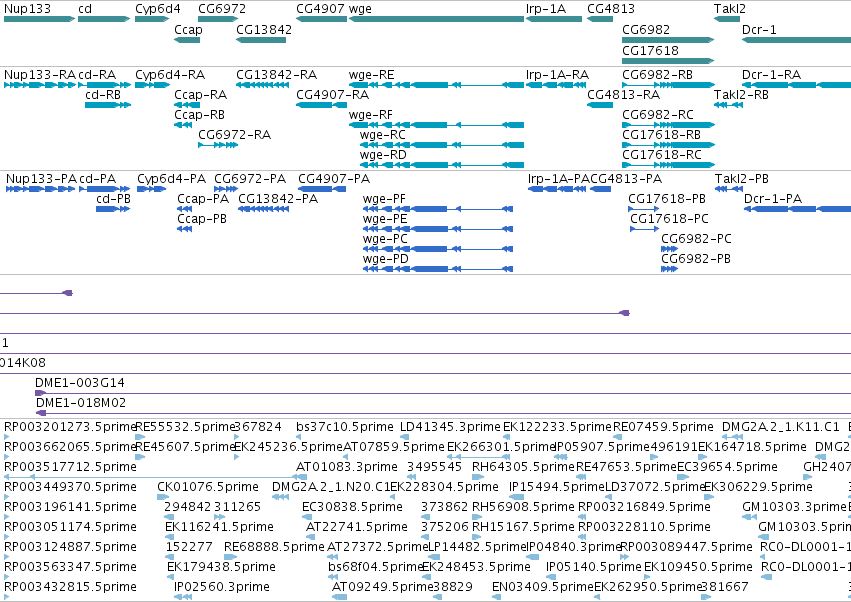
Task: Click the Ccap-RB transcript label
Action: [x=199, y=115]
